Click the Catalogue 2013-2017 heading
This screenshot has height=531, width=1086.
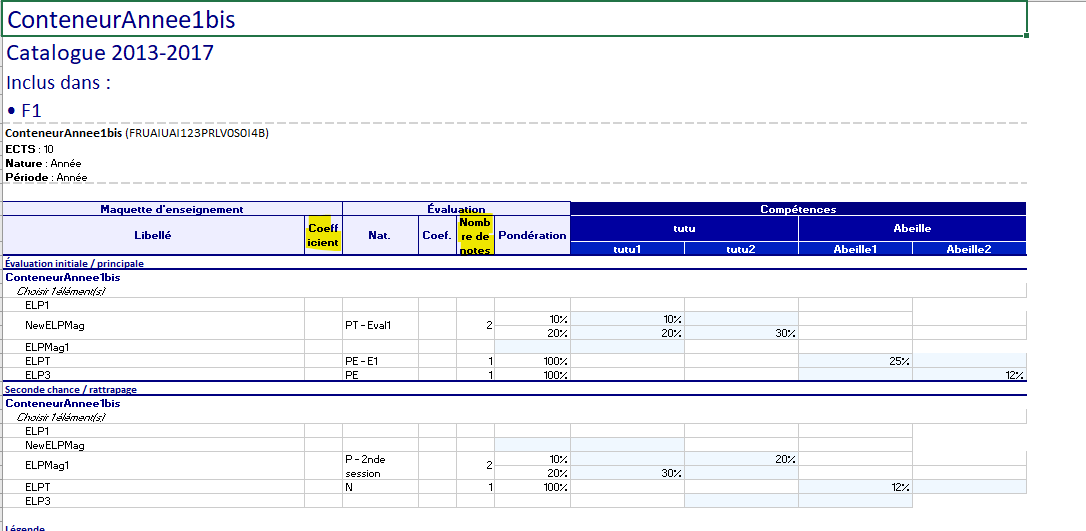[110, 53]
